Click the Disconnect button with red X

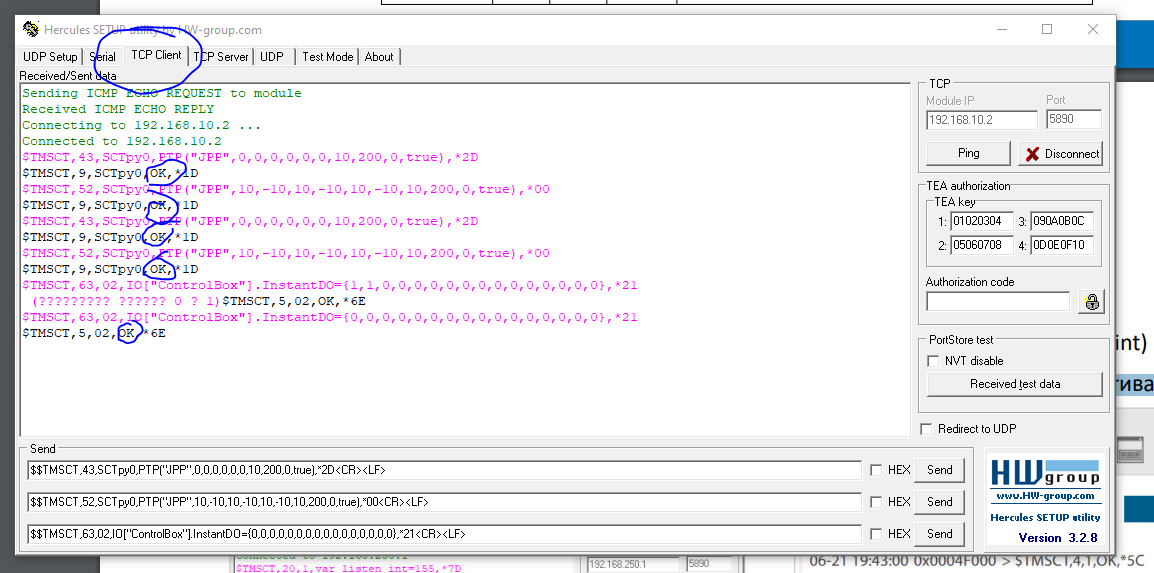[x=1060, y=154]
